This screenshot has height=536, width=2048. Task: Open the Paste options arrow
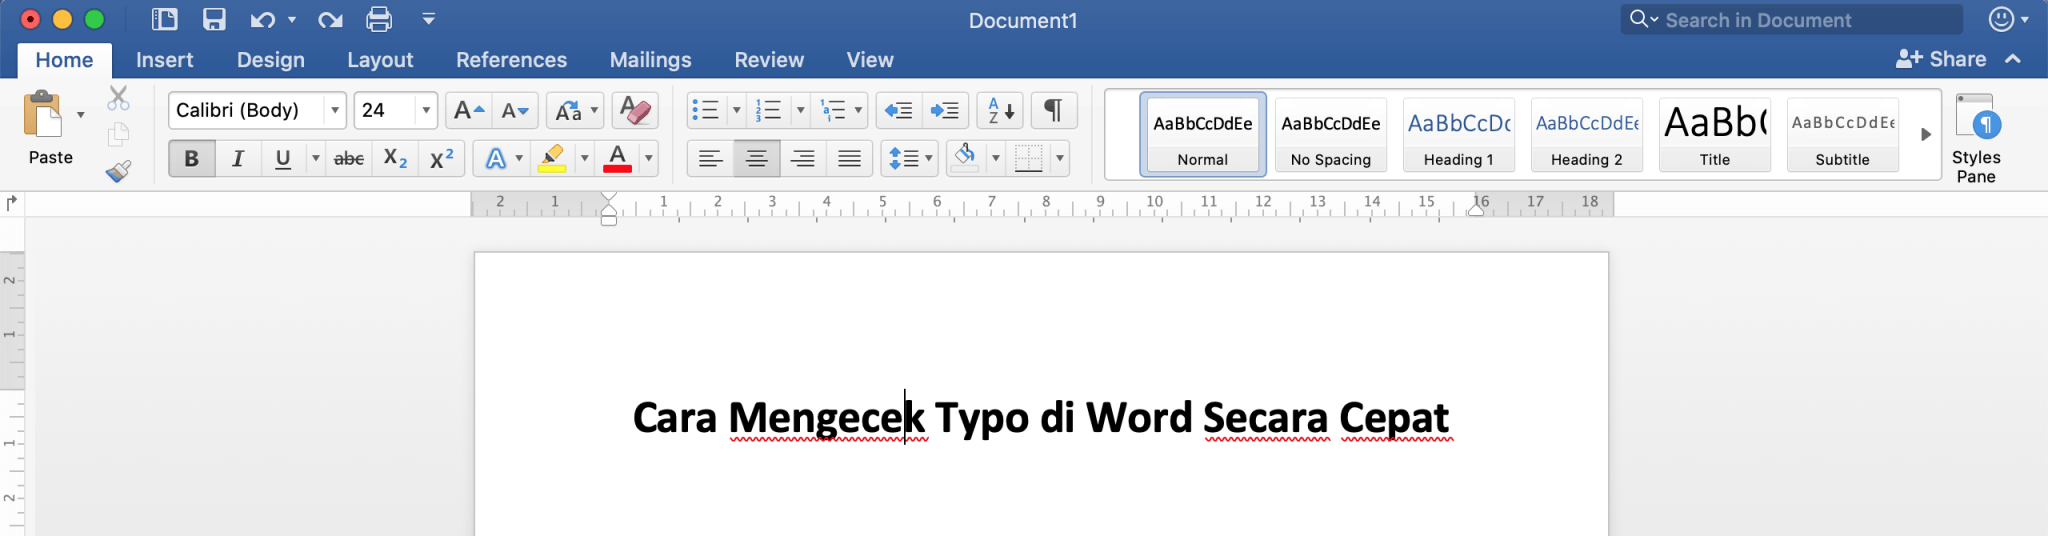[x=81, y=114]
